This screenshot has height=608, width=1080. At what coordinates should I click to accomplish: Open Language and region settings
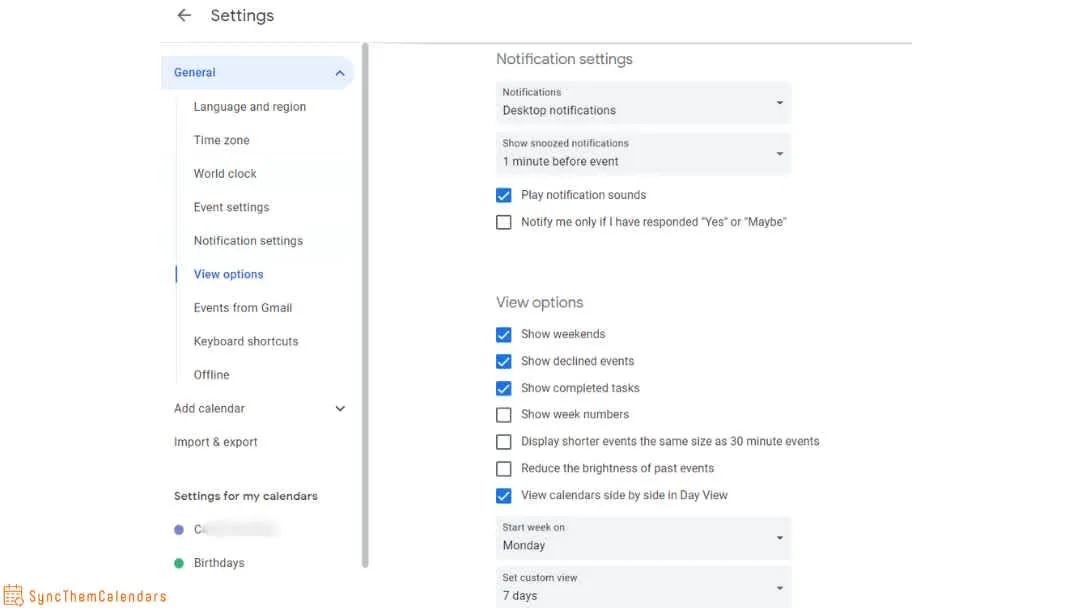click(249, 107)
